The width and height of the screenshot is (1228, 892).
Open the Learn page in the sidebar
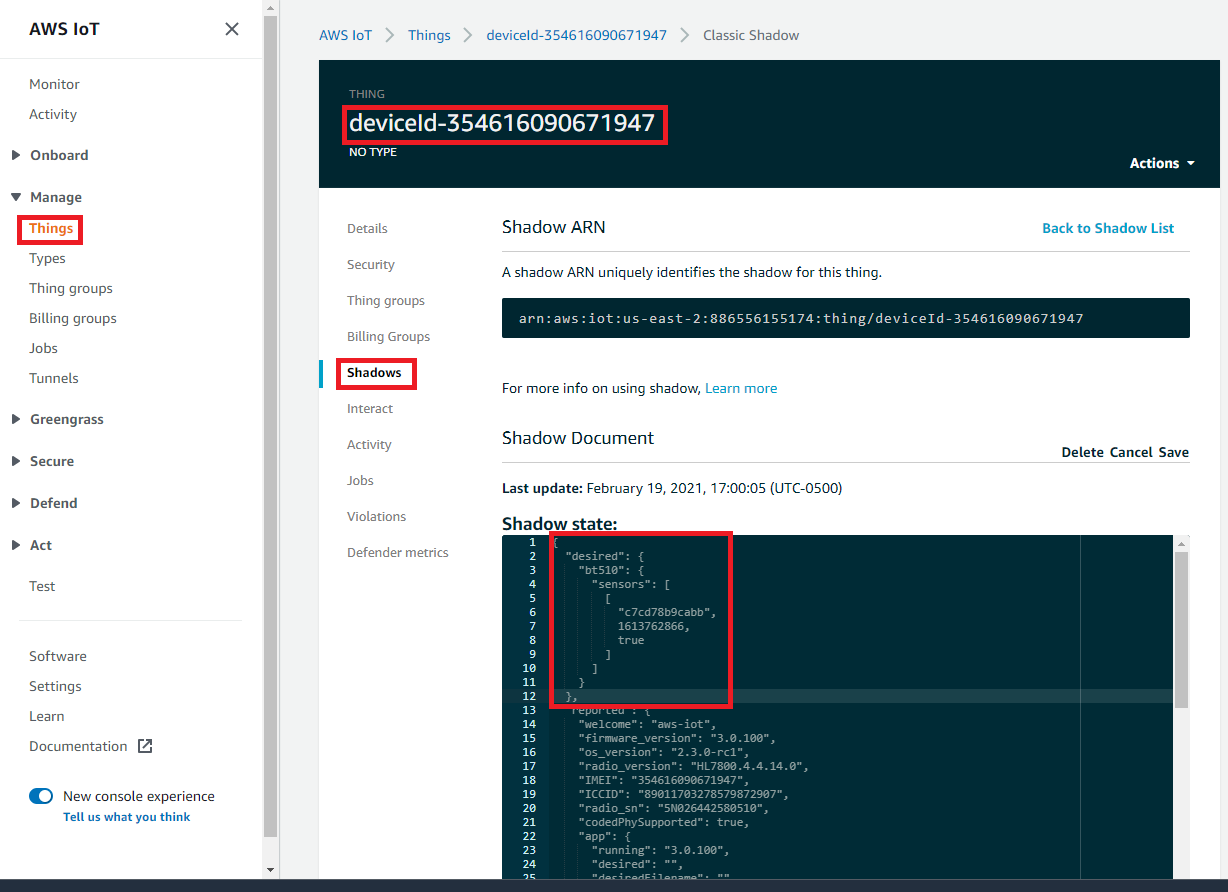pos(47,716)
